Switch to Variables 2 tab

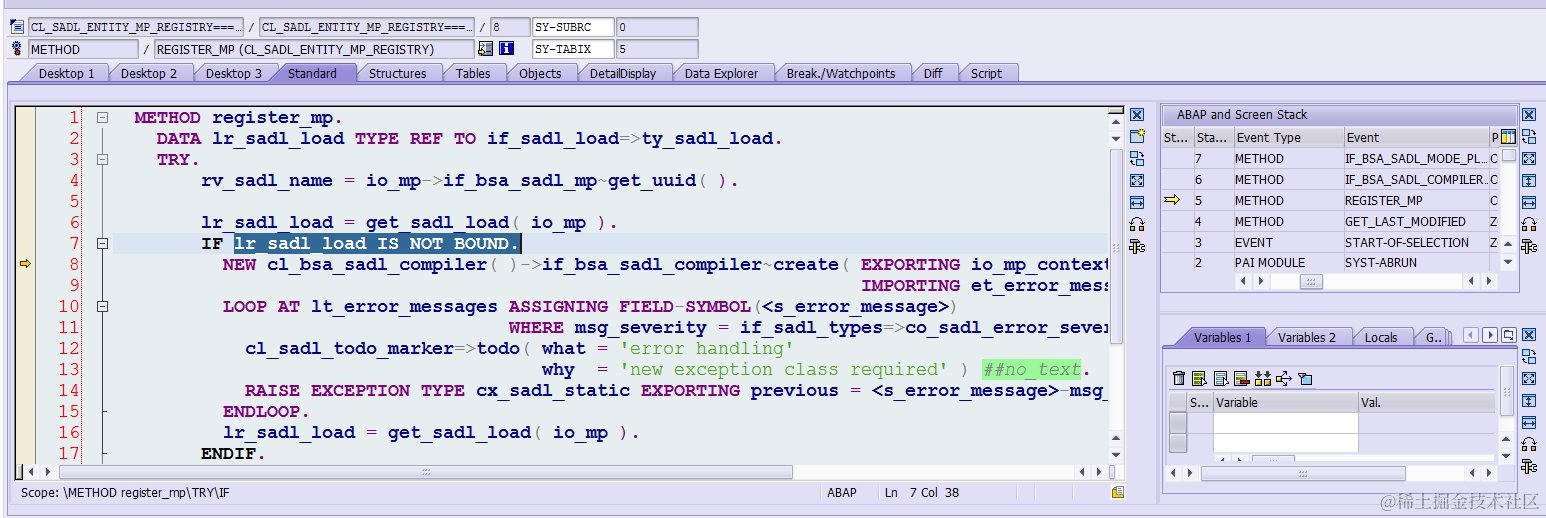pyautogui.click(x=1306, y=337)
